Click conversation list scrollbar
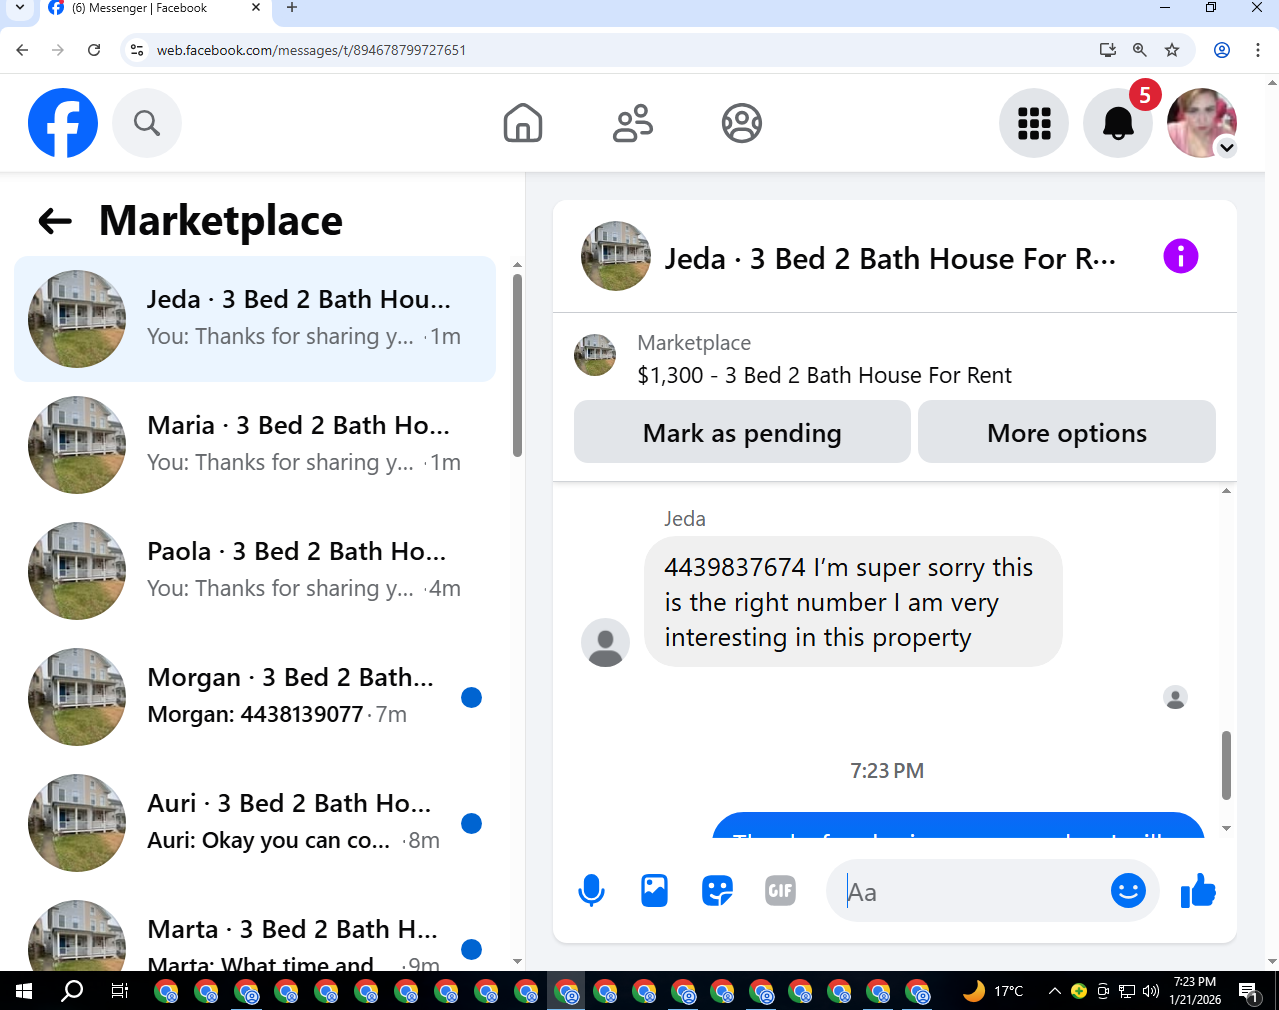This screenshot has height=1010, width=1279. tap(517, 366)
